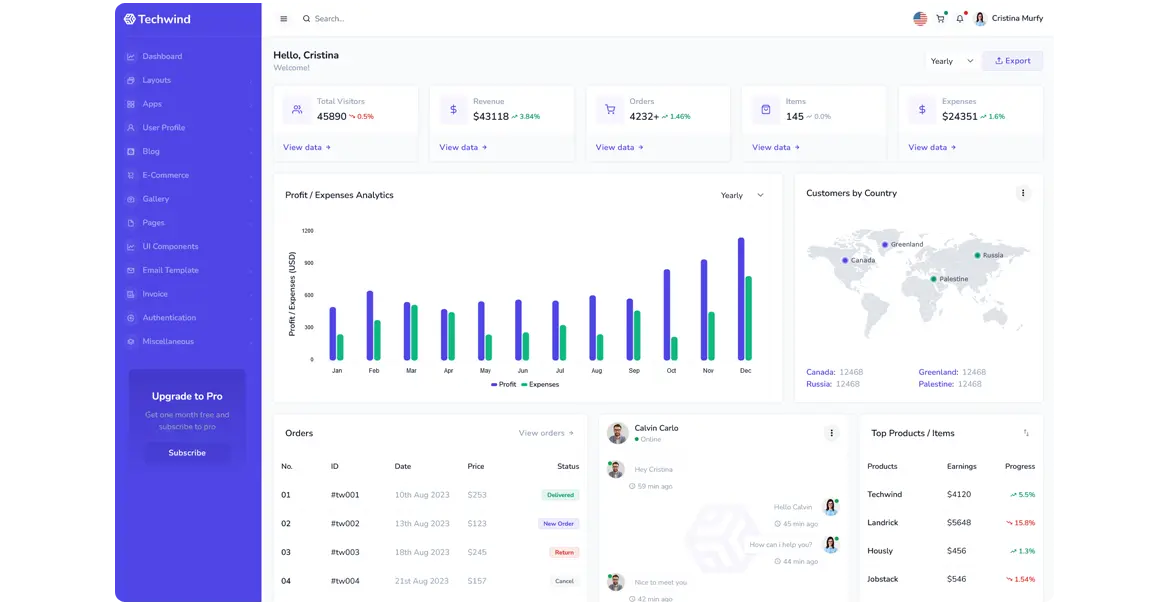This screenshot has height=605, width=1175.
Task: Open Customers by Country options menu
Action: (1022, 193)
